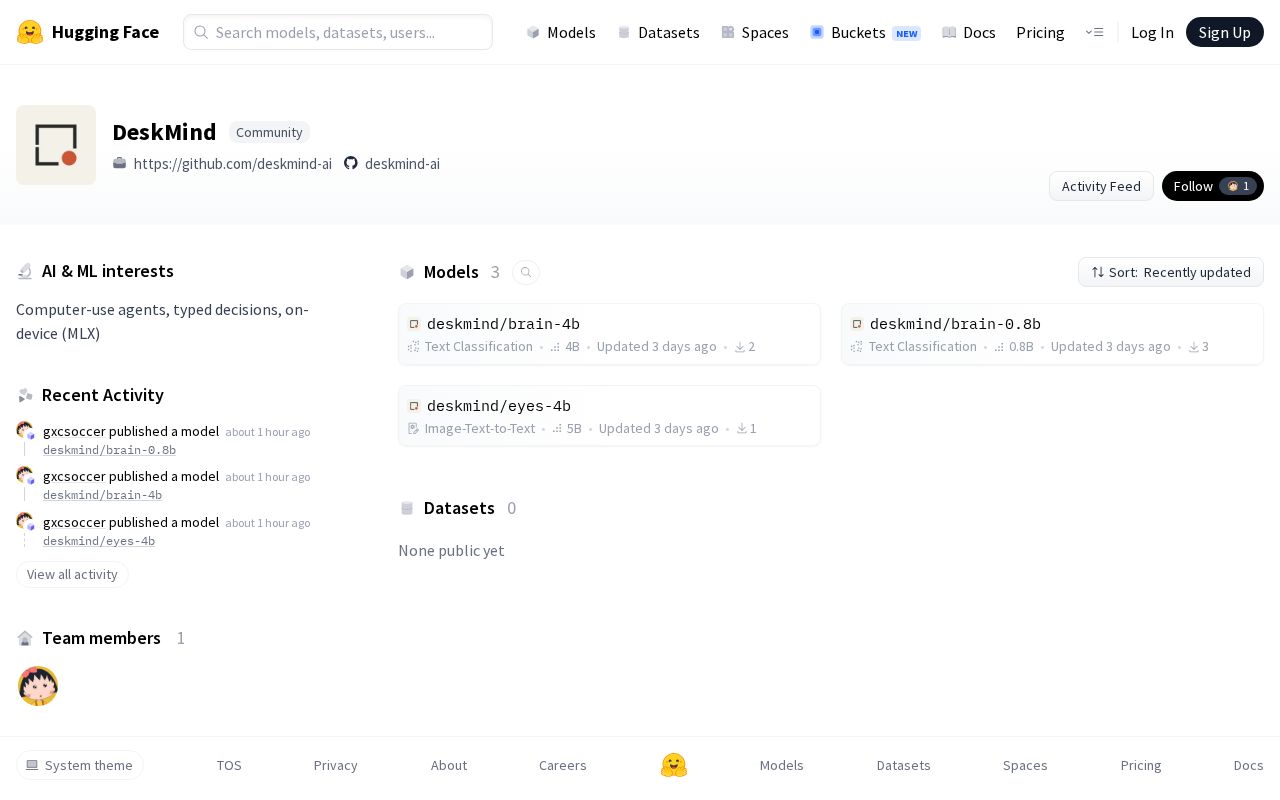Screen dimensions: 1280x800
Task: Click the Hugging Face emoji in the footer
Action: pos(674,765)
